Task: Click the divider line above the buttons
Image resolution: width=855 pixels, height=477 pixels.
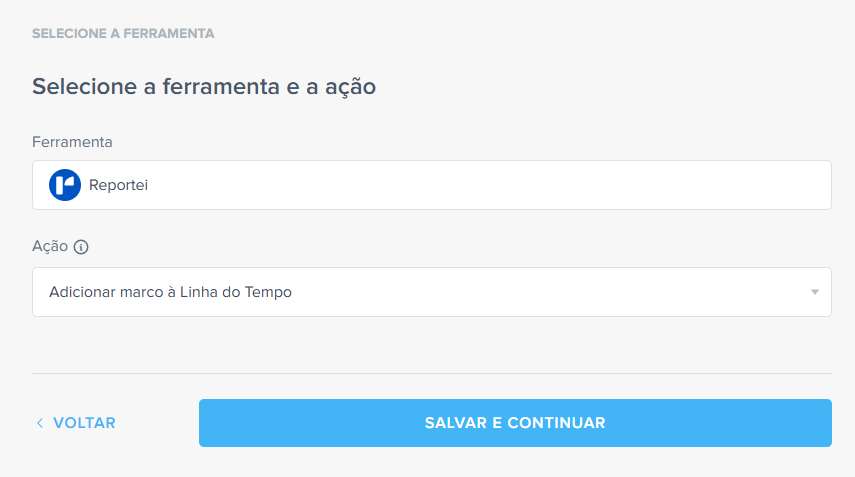Action: pos(431,373)
